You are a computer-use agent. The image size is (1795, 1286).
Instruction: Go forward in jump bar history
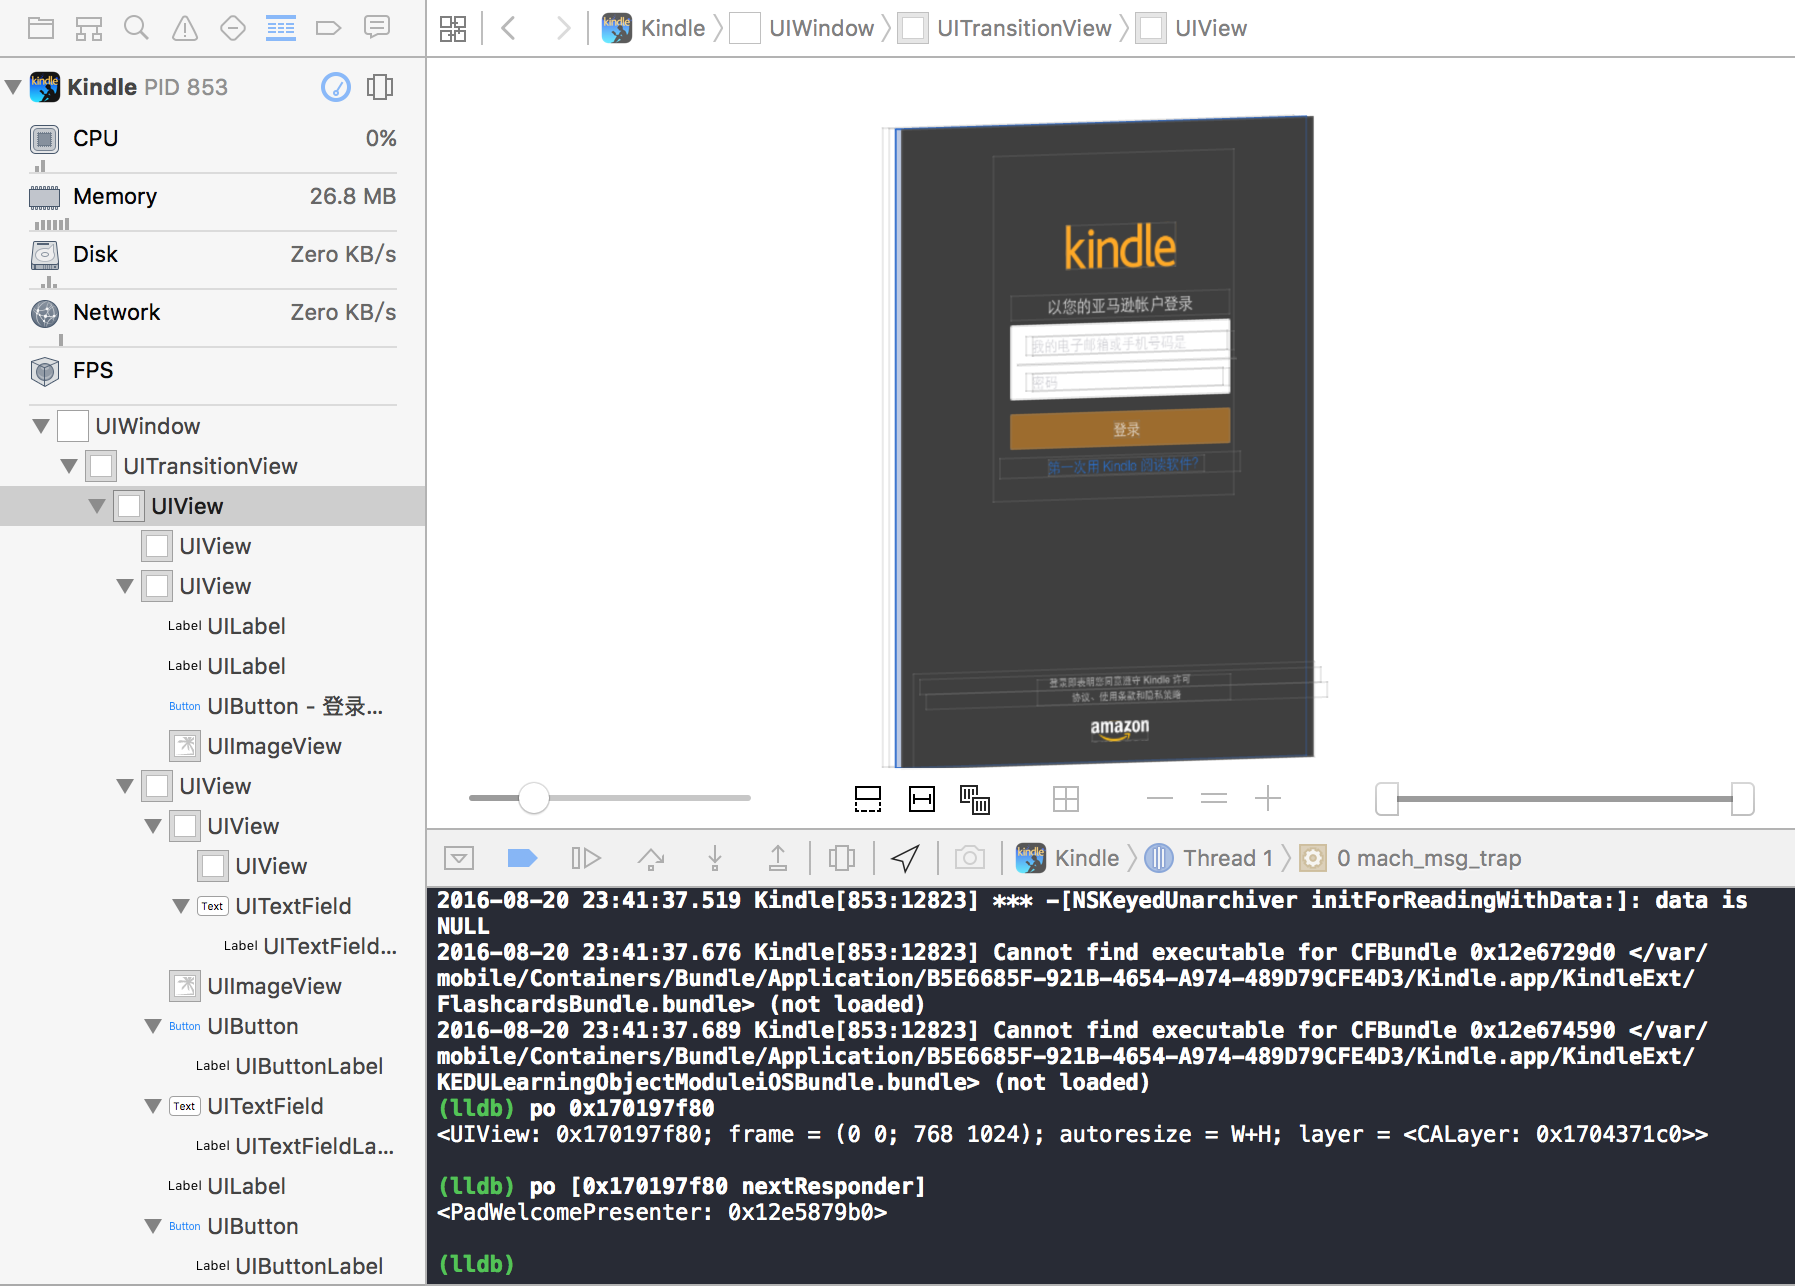coord(563,28)
